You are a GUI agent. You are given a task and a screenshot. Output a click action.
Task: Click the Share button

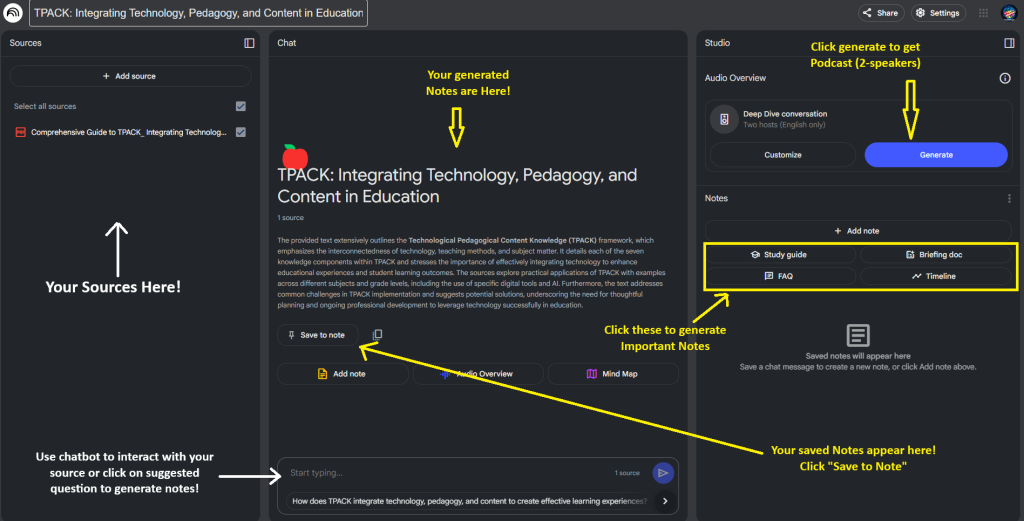[880, 13]
